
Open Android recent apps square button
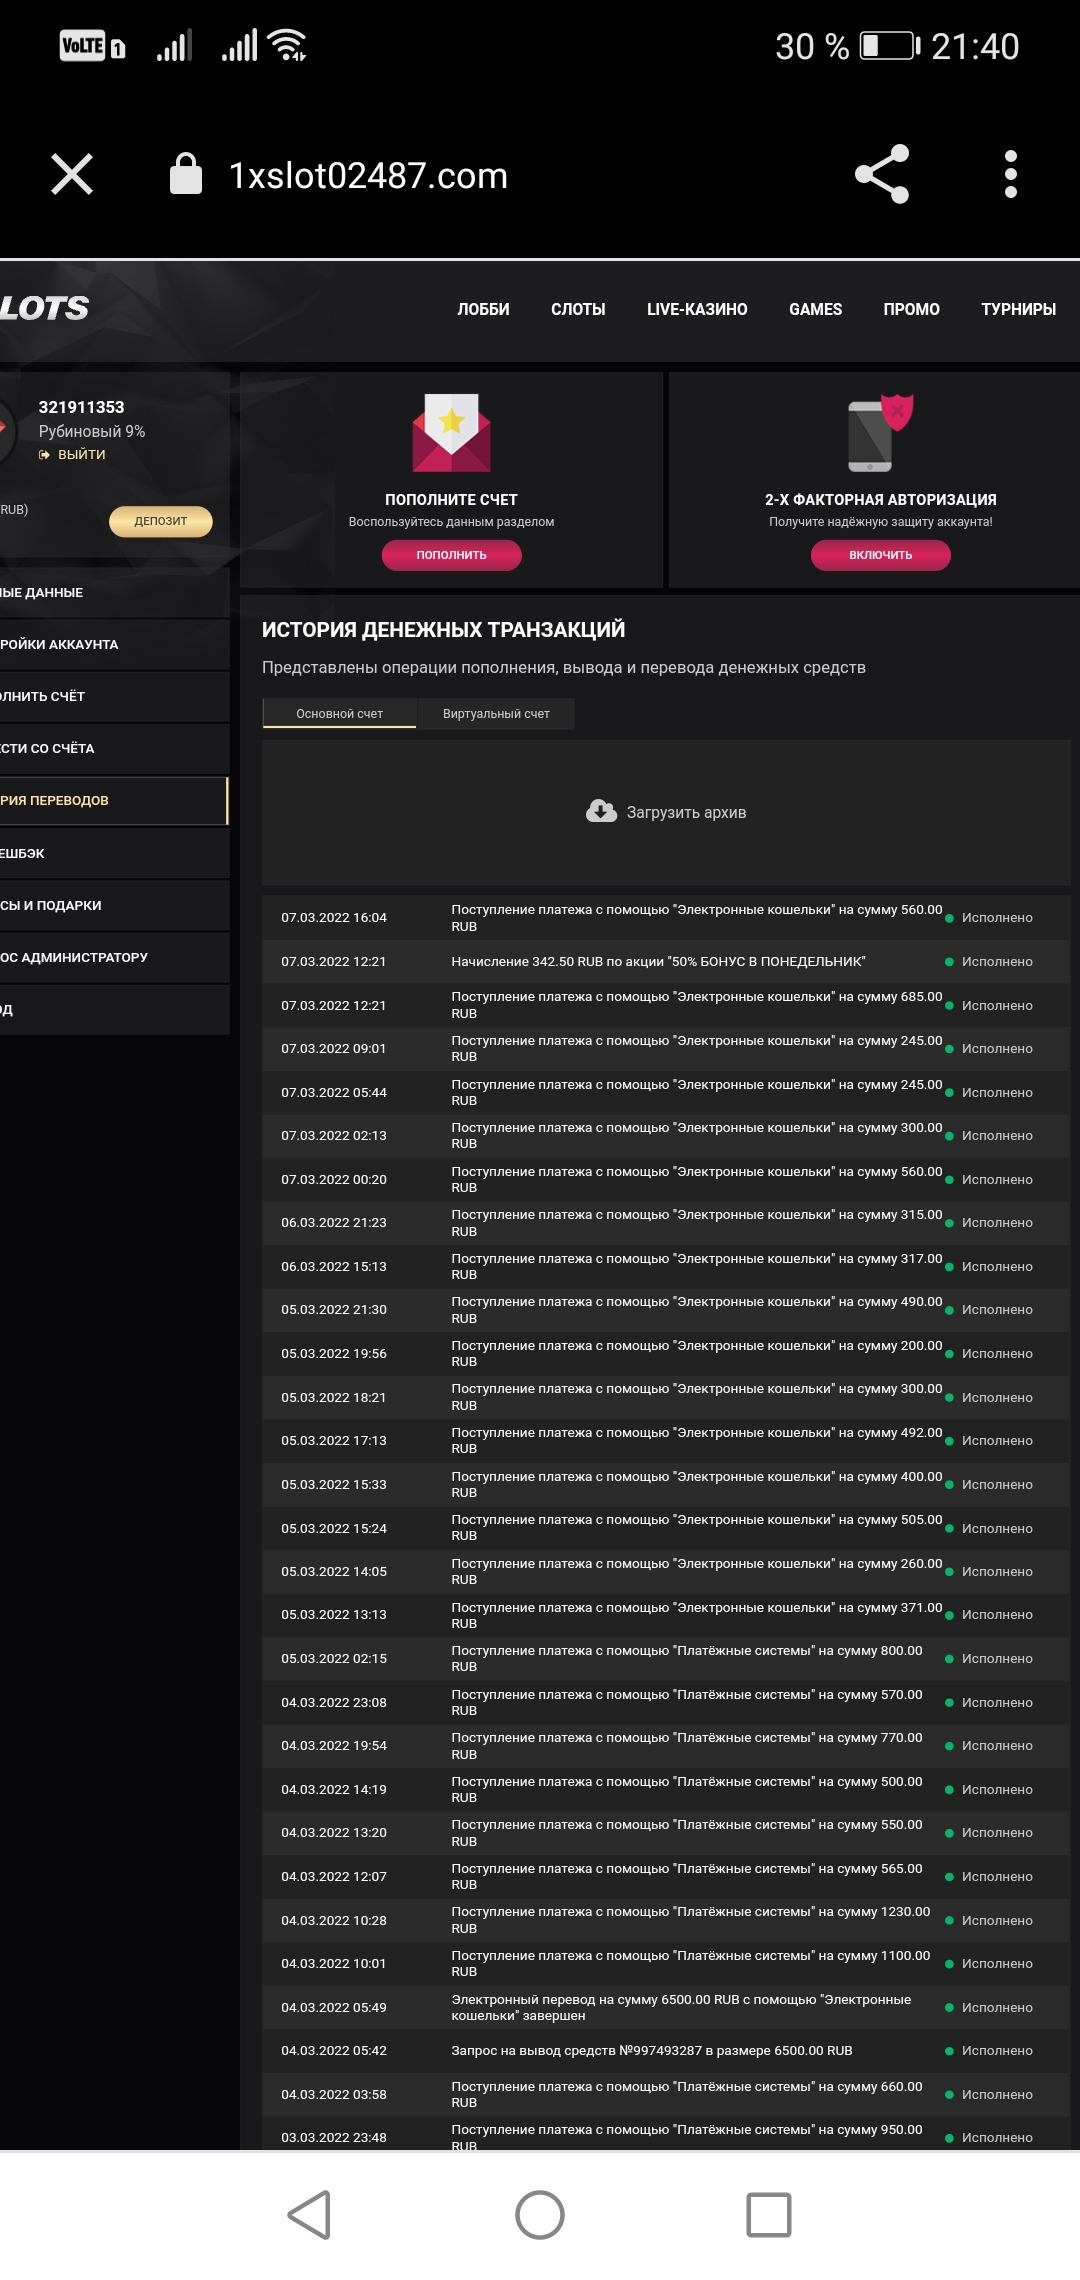[x=768, y=2214]
